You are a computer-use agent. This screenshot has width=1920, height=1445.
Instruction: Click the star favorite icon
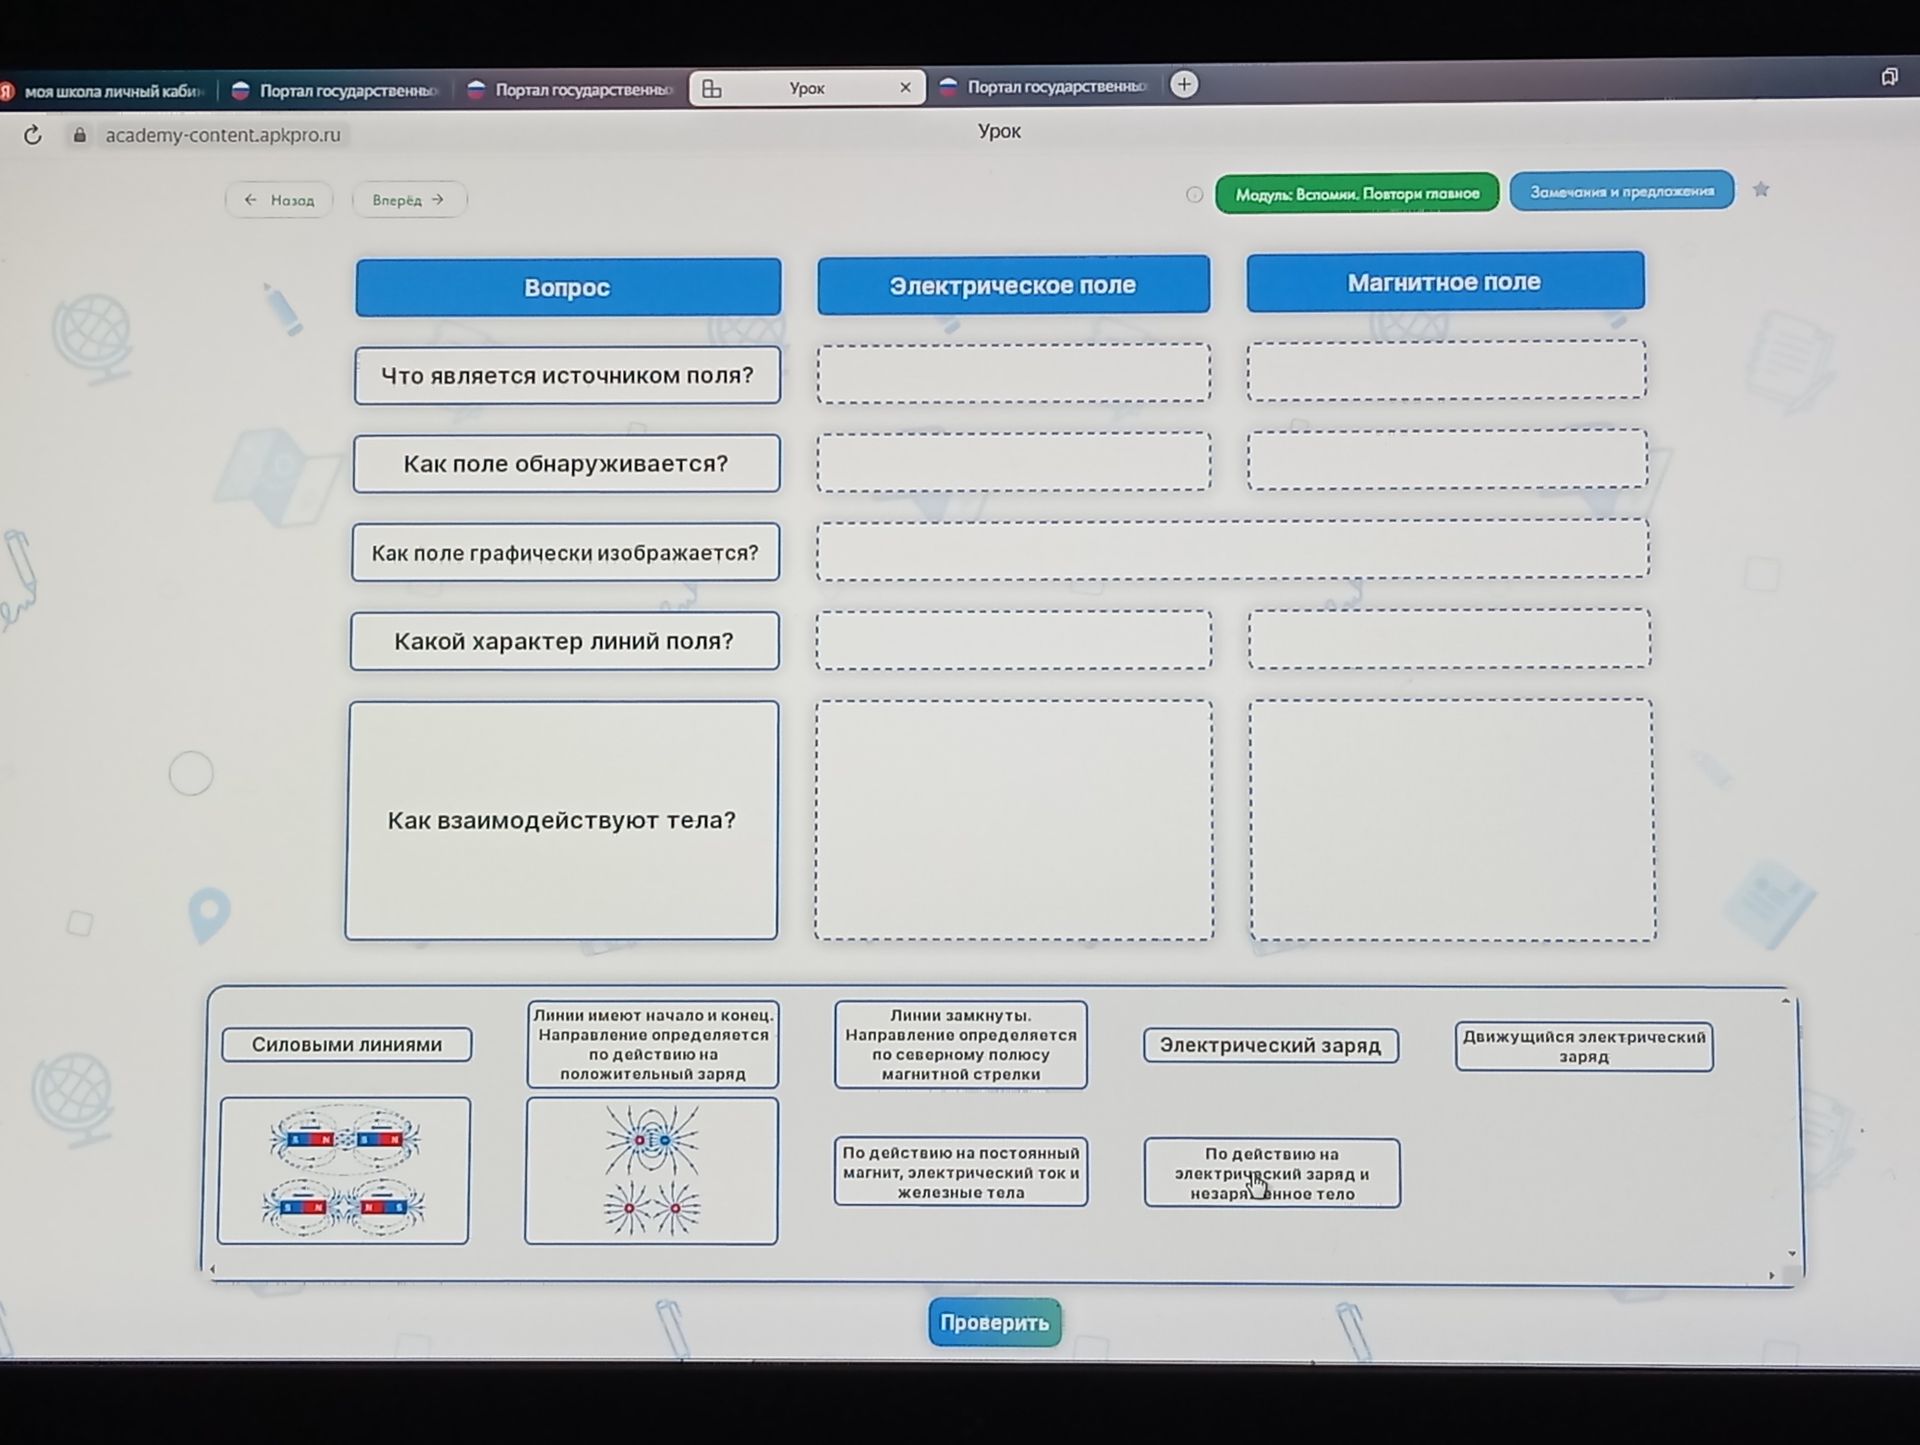(1761, 189)
